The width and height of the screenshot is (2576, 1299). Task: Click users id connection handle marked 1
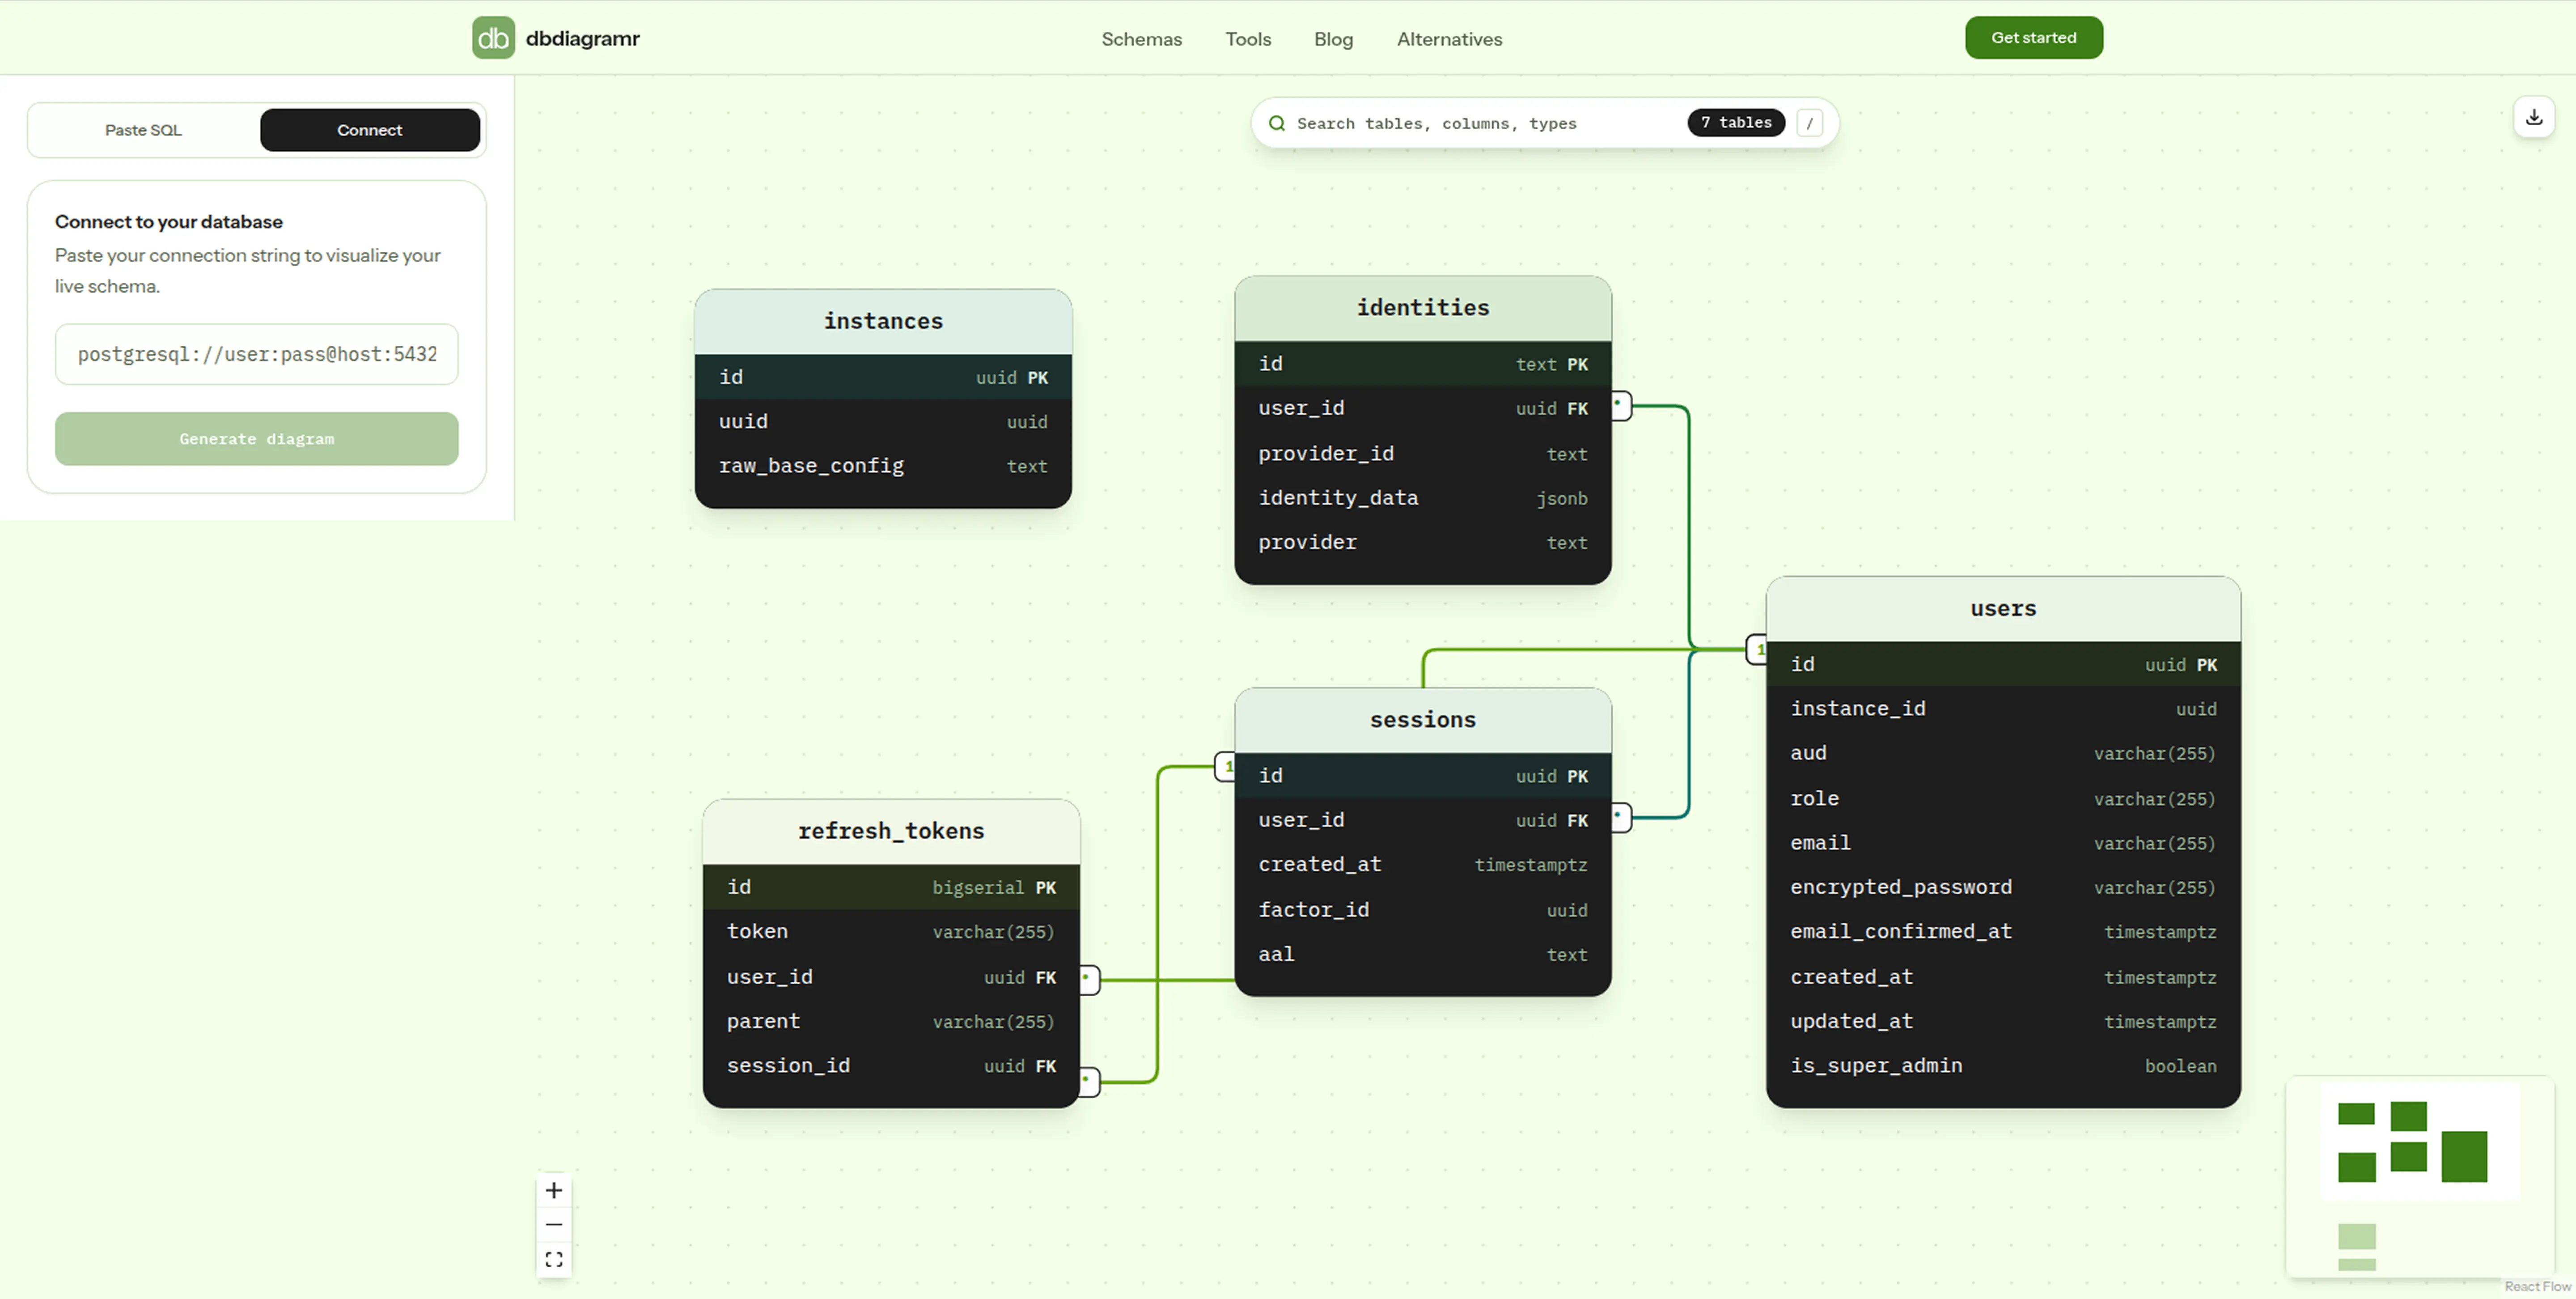pos(1757,649)
